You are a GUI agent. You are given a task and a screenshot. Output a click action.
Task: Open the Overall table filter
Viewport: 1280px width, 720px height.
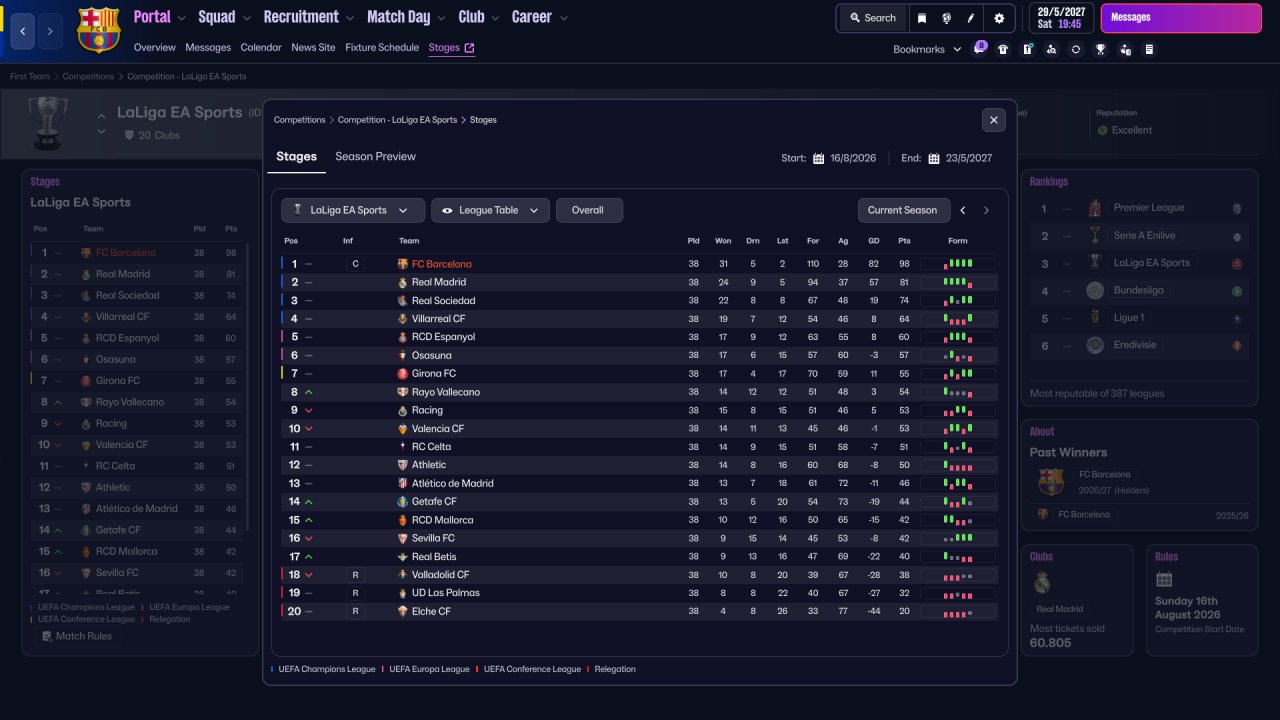589,210
